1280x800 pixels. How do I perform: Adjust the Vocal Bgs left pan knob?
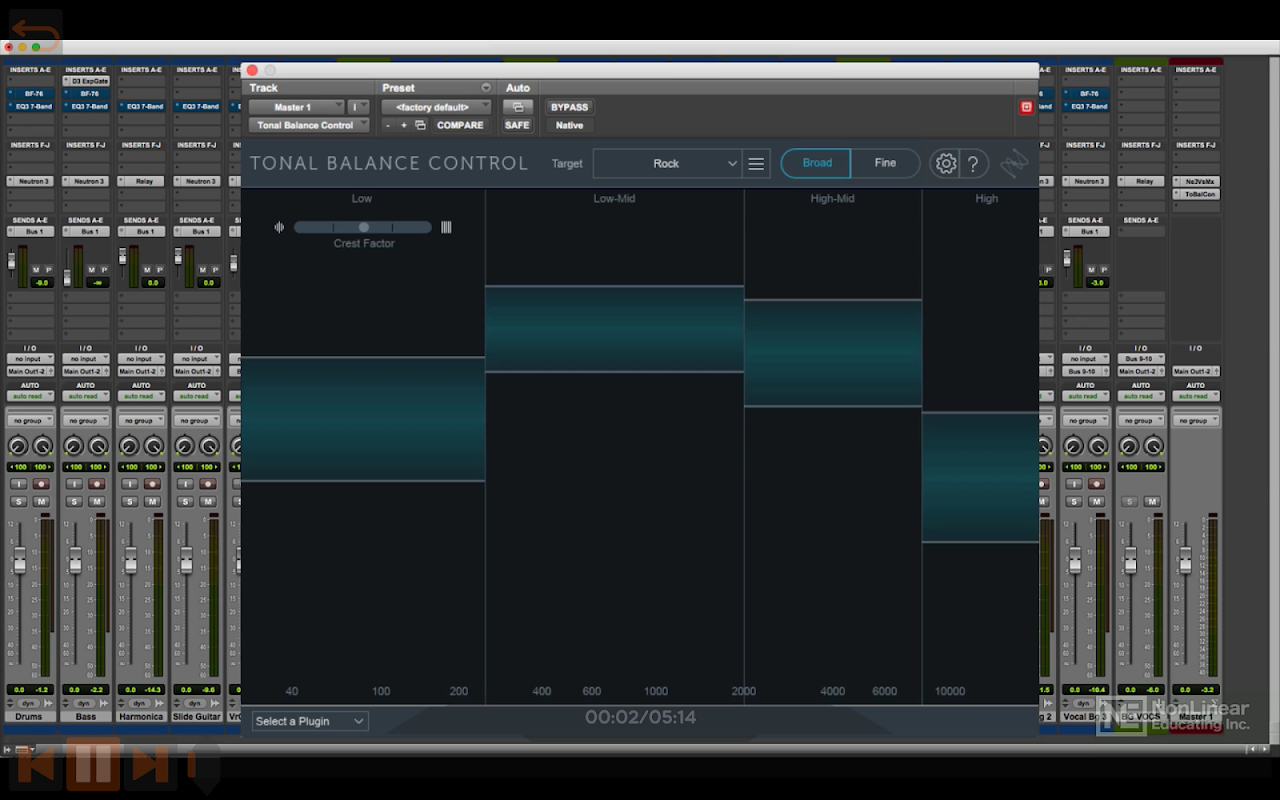[x=1073, y=446]
